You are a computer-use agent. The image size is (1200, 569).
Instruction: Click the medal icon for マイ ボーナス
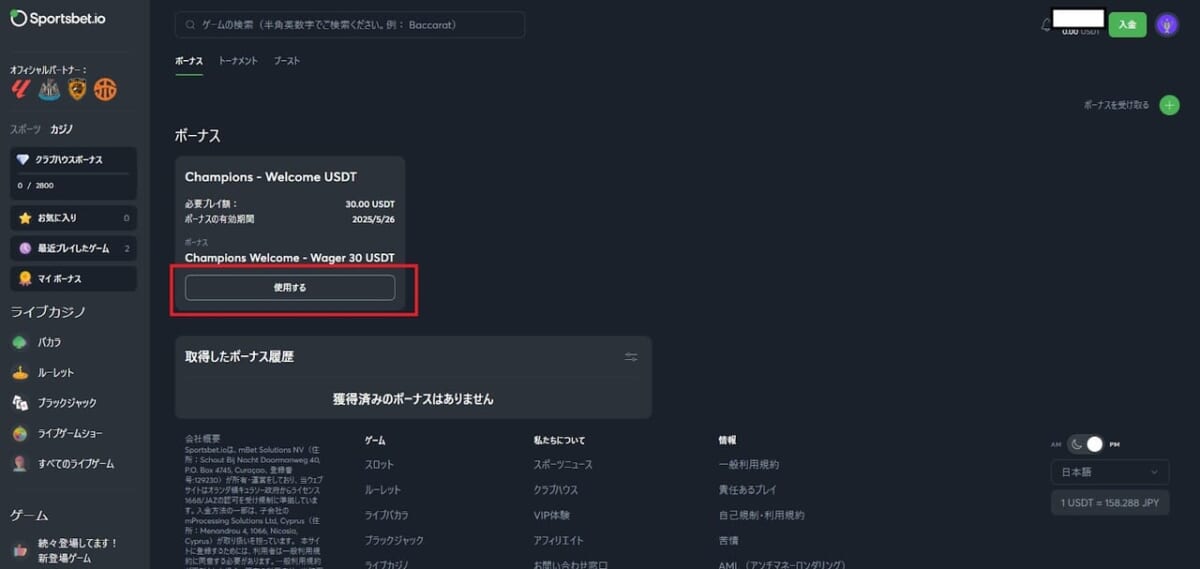[x=25, y=278]
